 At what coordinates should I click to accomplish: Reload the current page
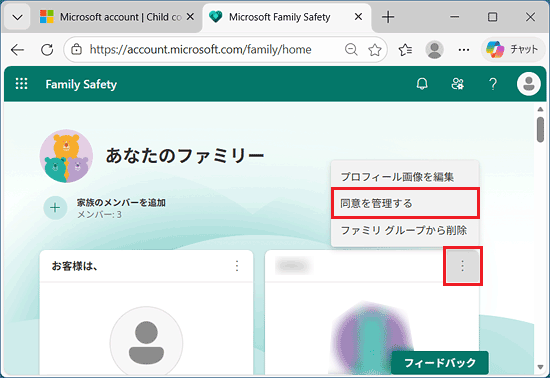47,50
